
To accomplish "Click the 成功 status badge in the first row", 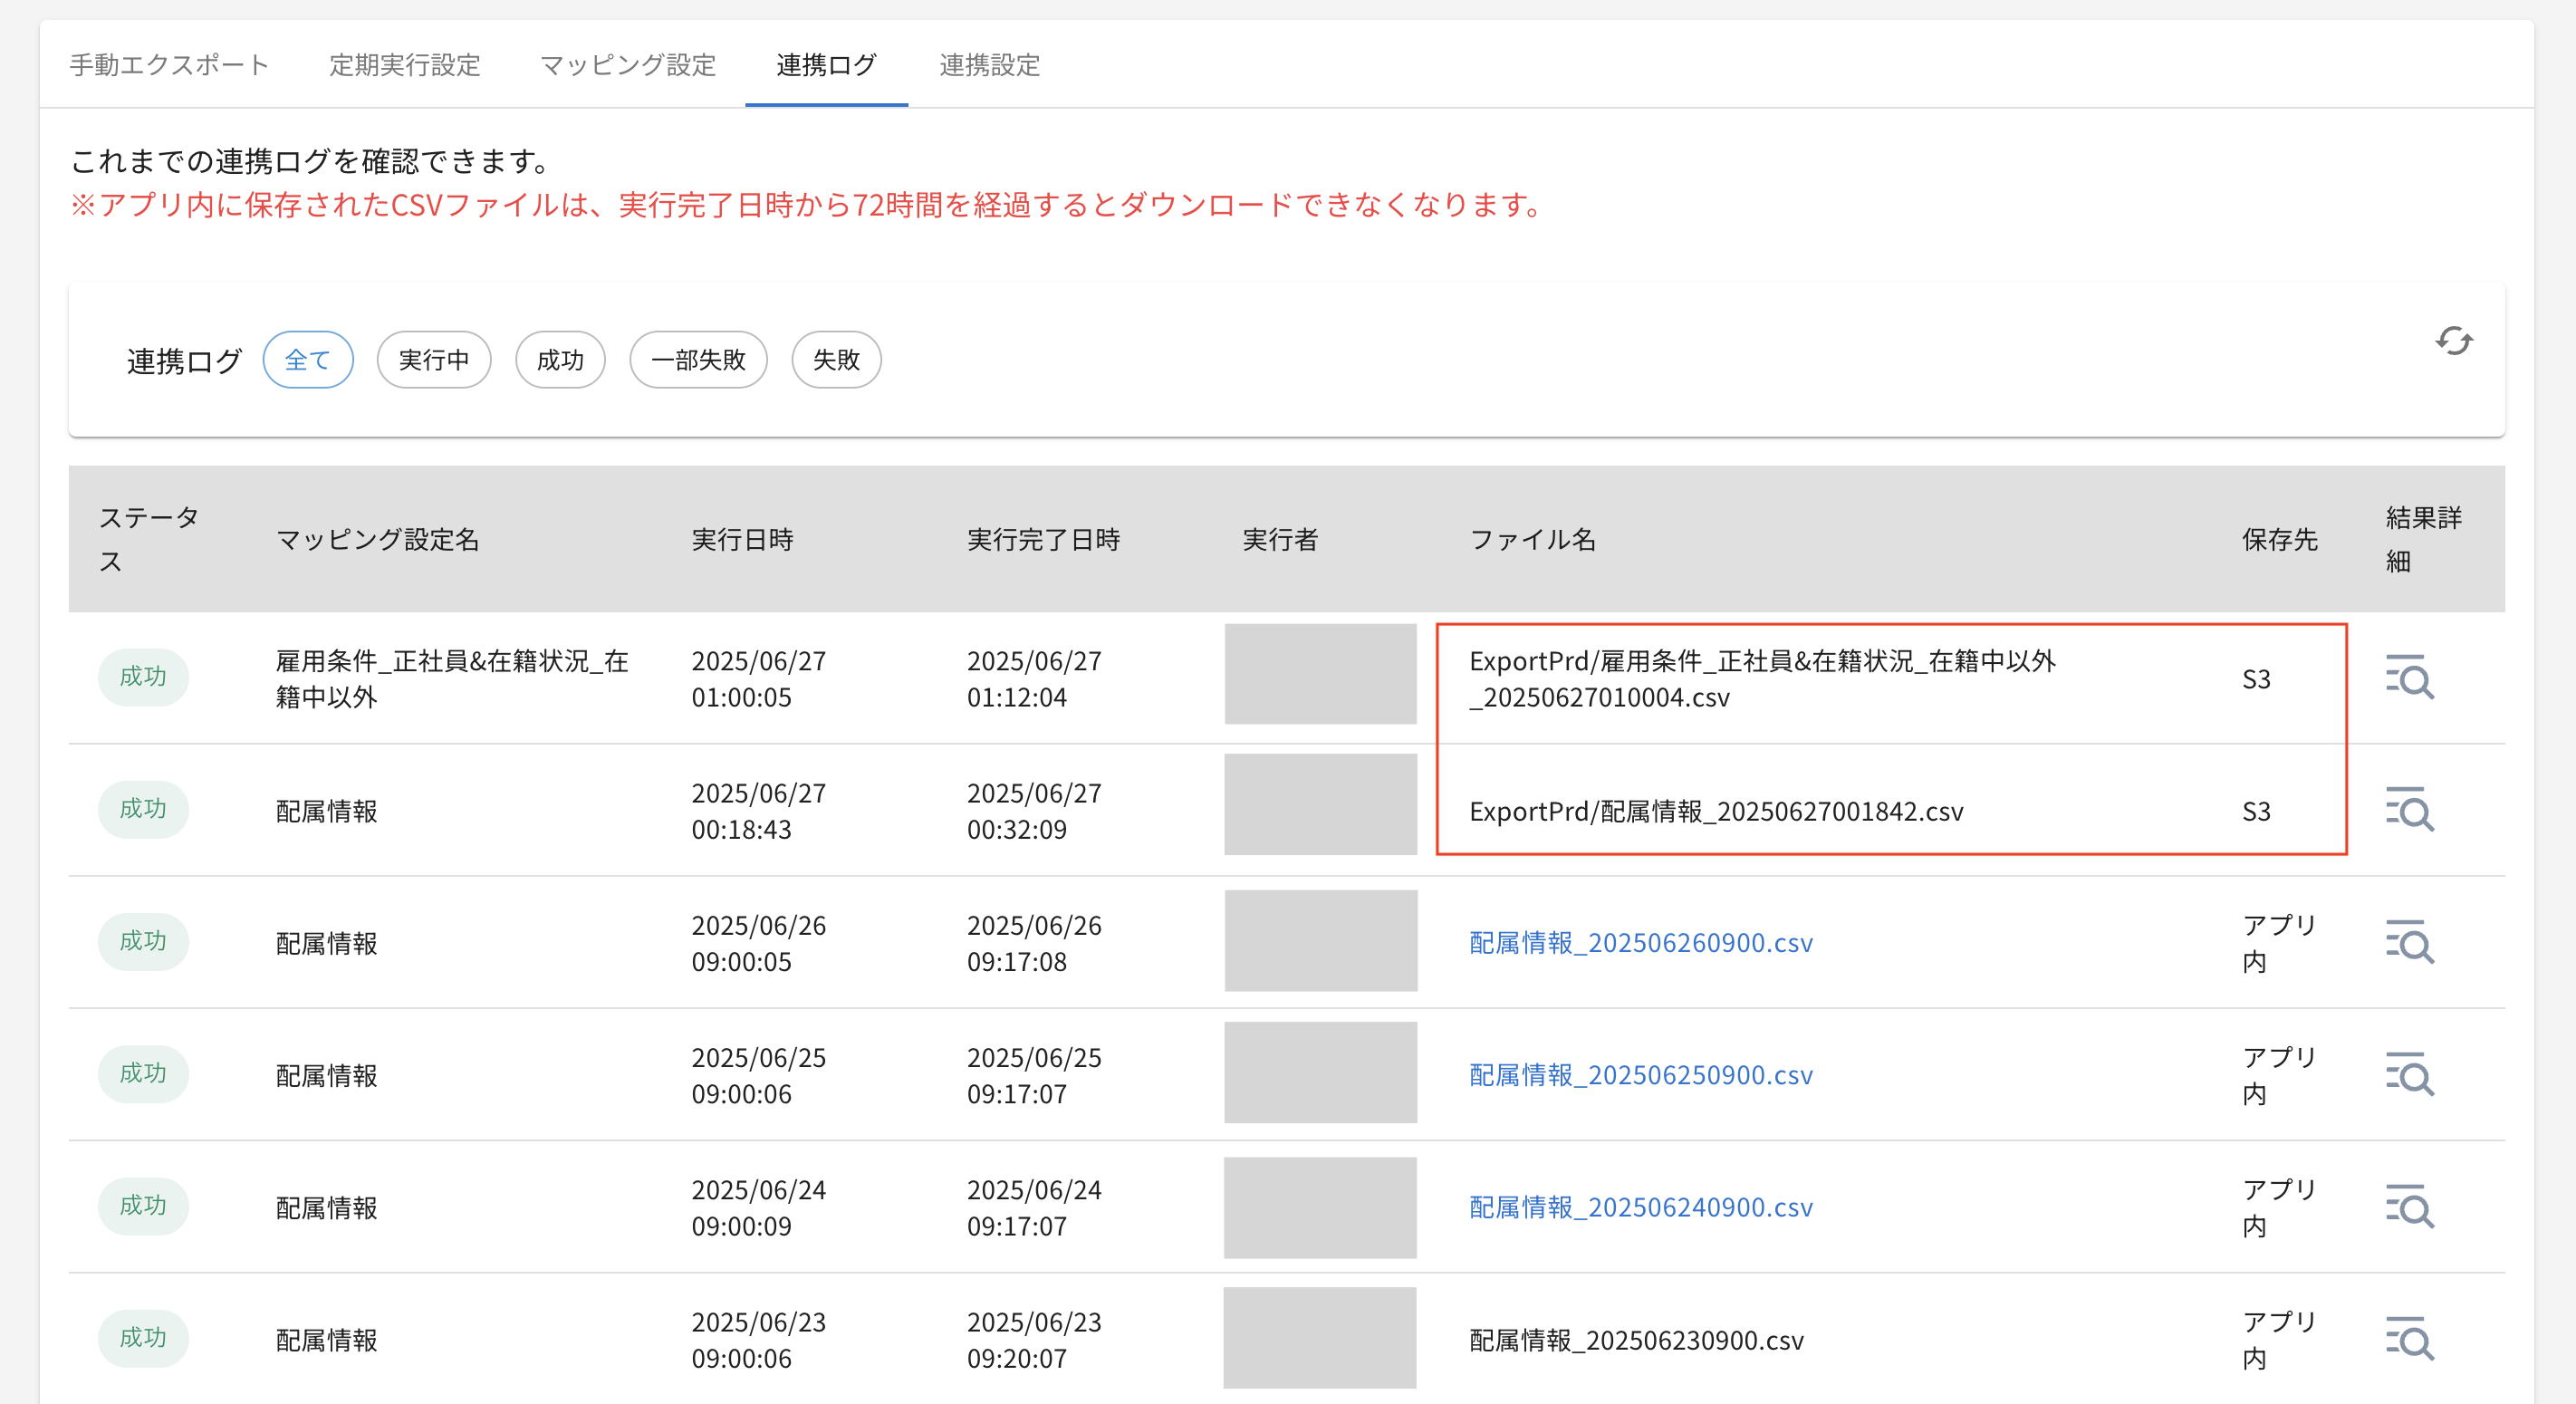I will point(143,677).
